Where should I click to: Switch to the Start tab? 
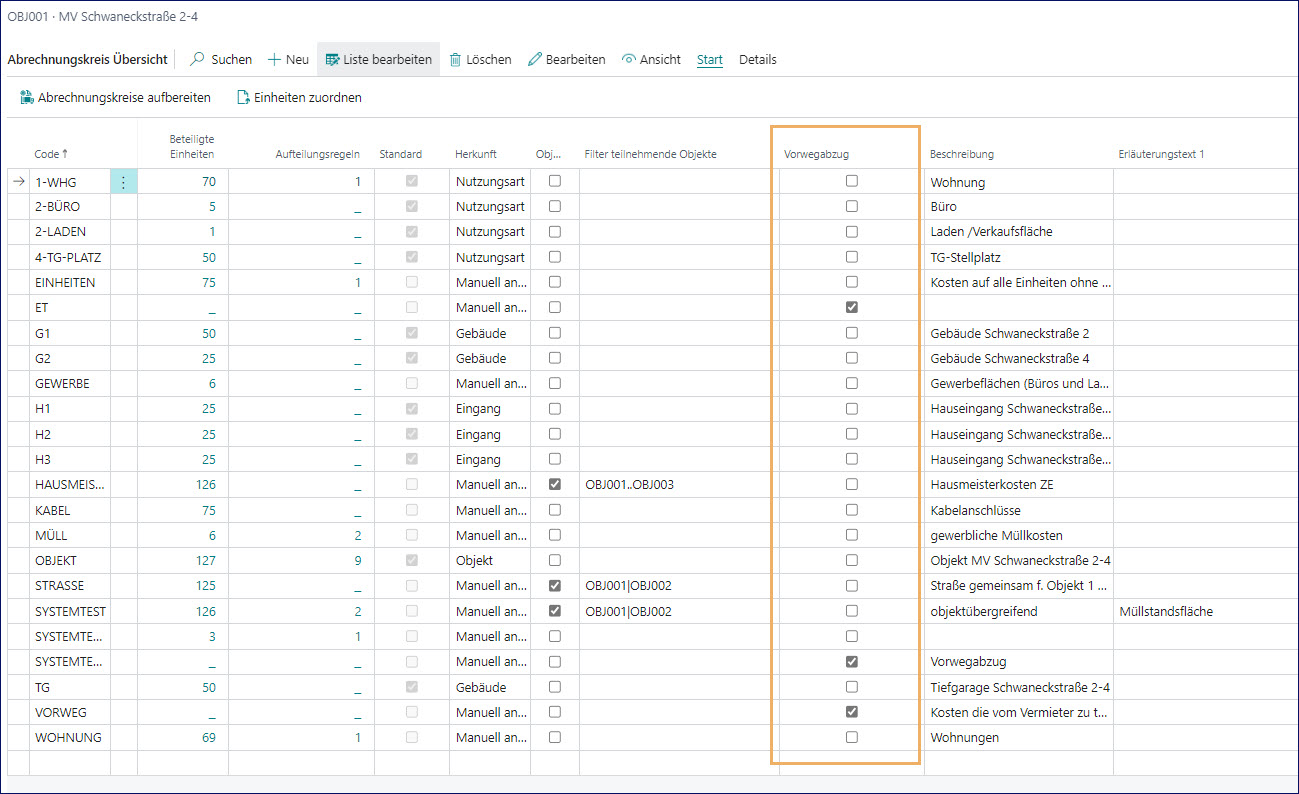pyautogui.click(x=709, y=59)
